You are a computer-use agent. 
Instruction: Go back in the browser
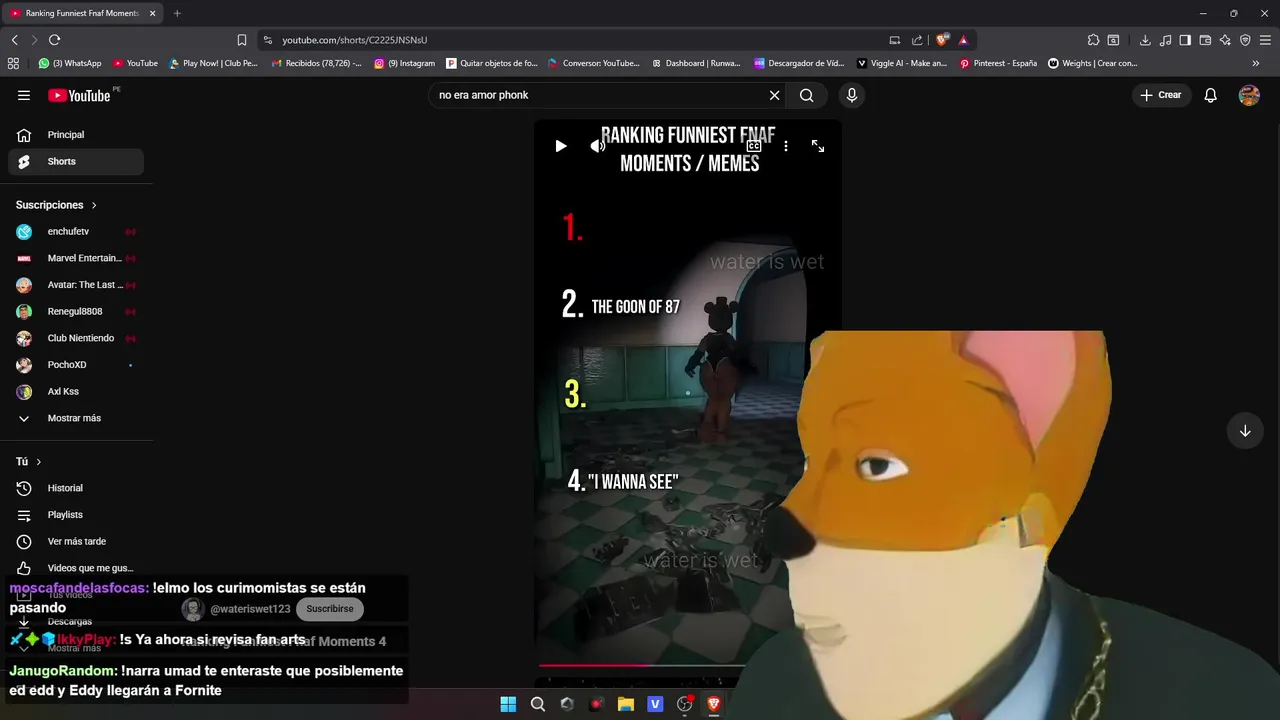coord(14,40)
